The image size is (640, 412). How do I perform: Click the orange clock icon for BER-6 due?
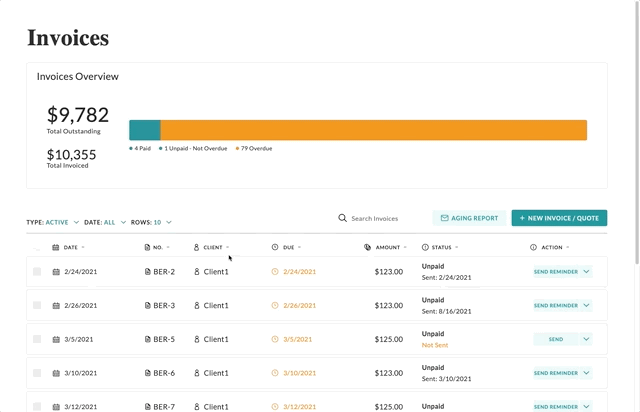275,373
